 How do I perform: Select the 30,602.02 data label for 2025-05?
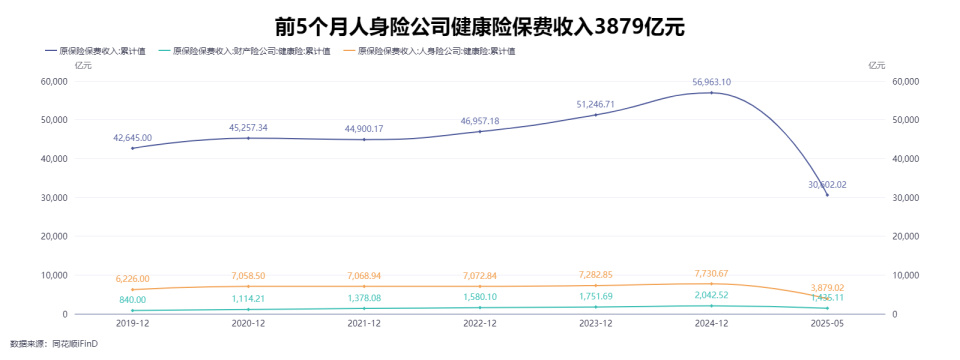click(827, 184)
